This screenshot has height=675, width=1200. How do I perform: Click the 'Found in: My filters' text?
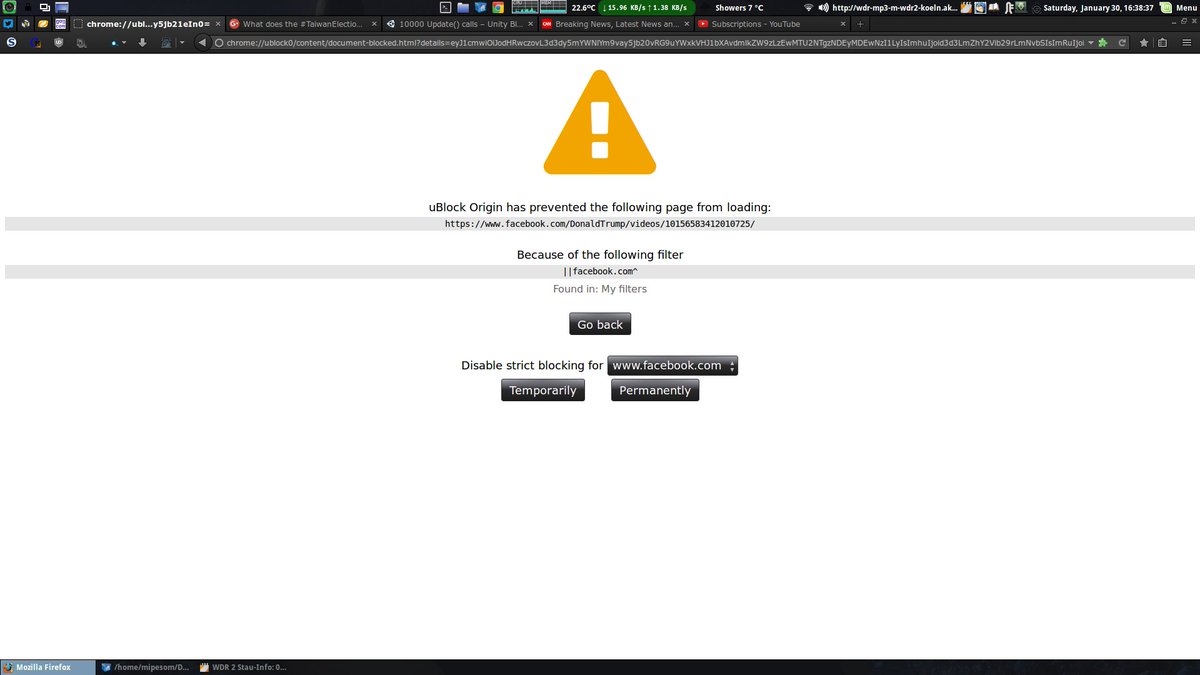click(x=600, y=289)
